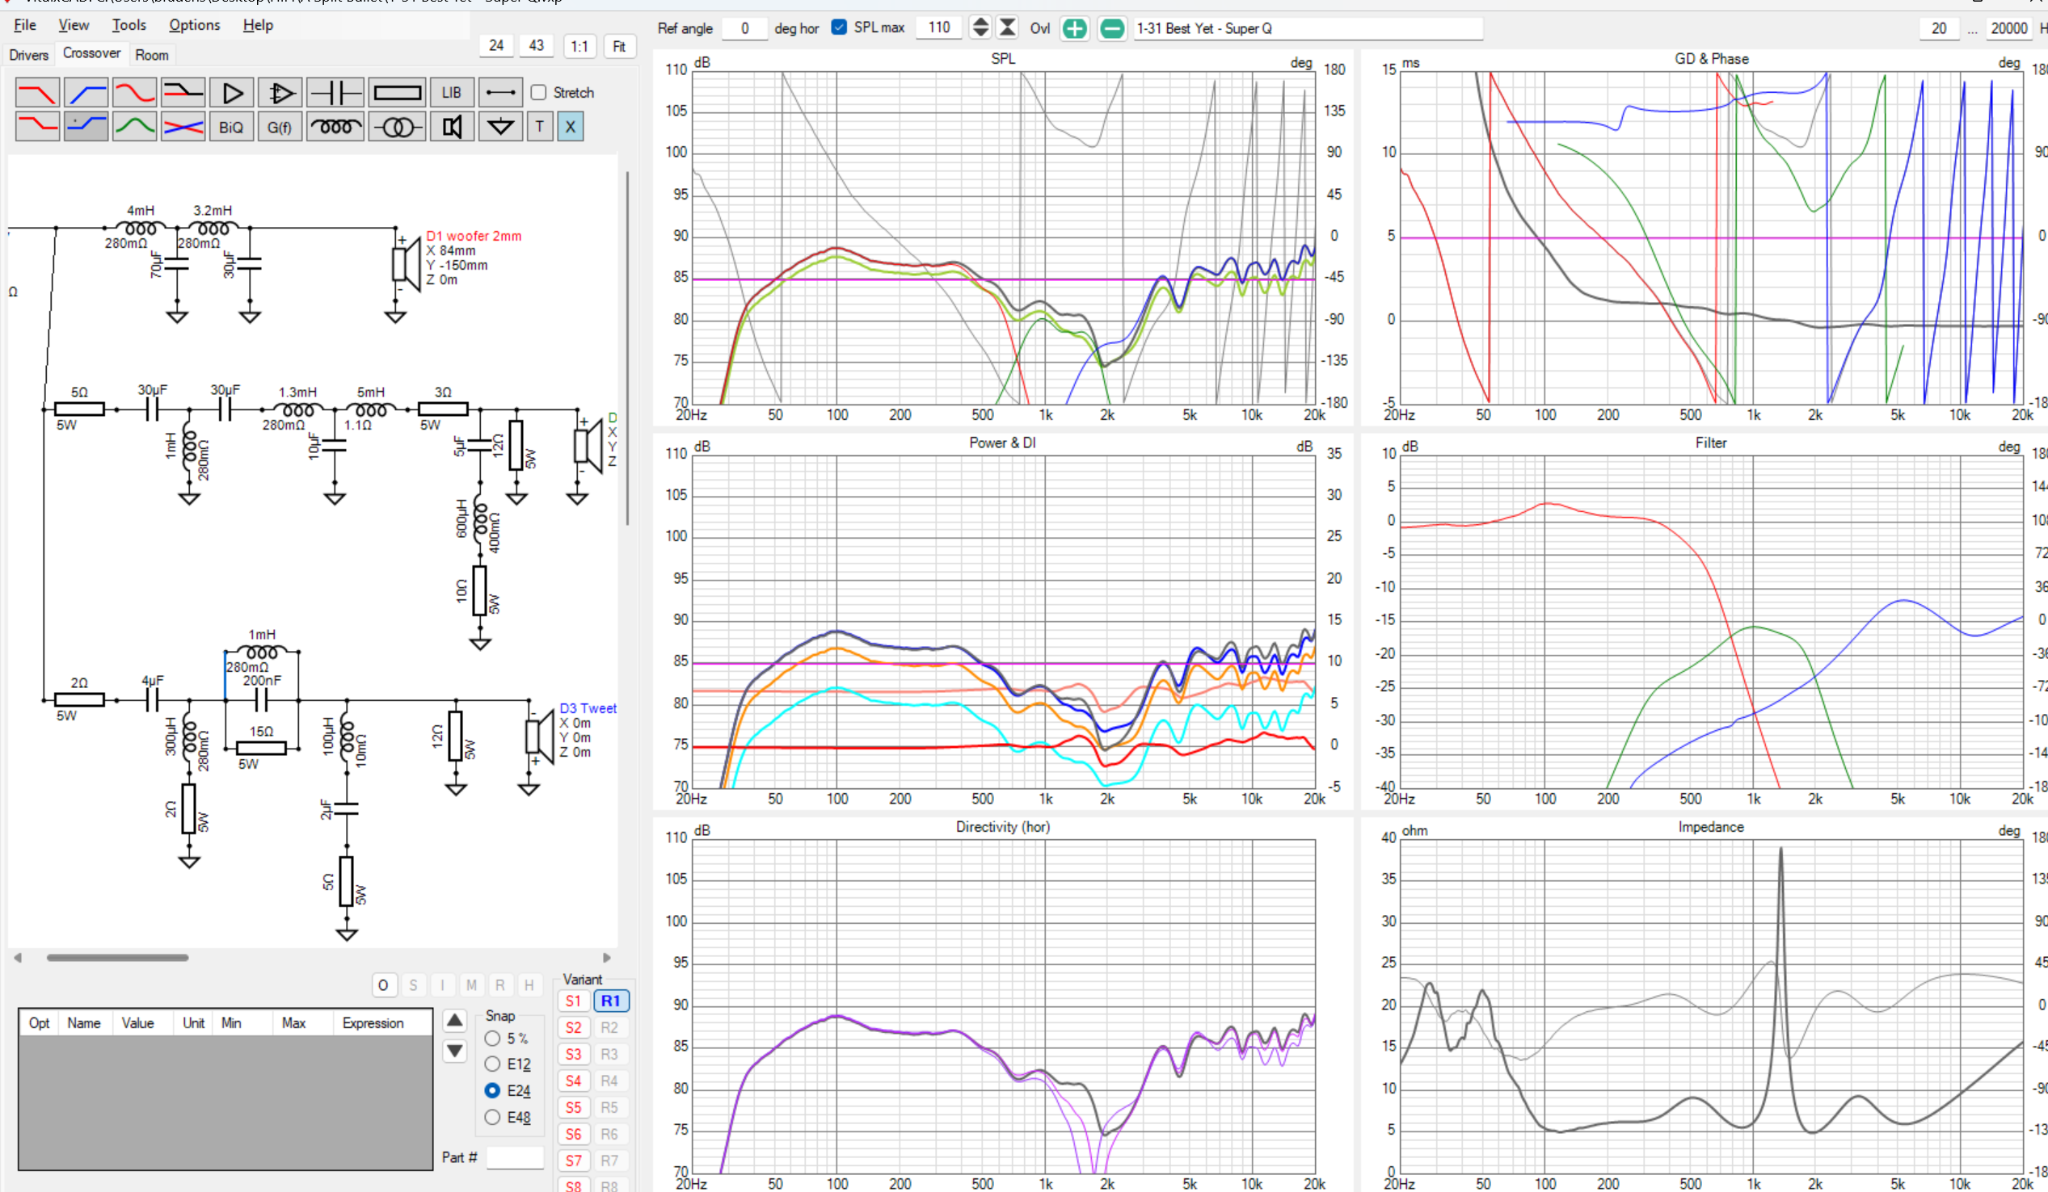The image size is (2048, 1192).
Task: Open the Help menu
Action: [257, 25]
